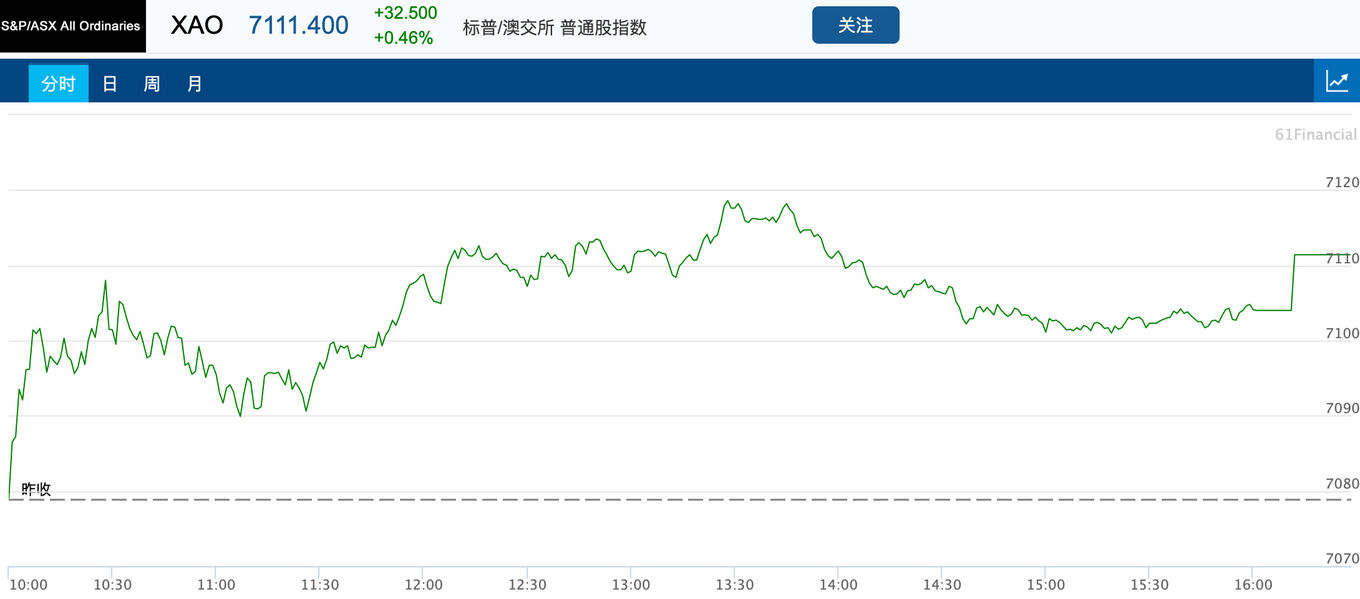Click the 关注 follow button
The image size is (1360, 599).
pyautogui.click(x=856, y=25)
